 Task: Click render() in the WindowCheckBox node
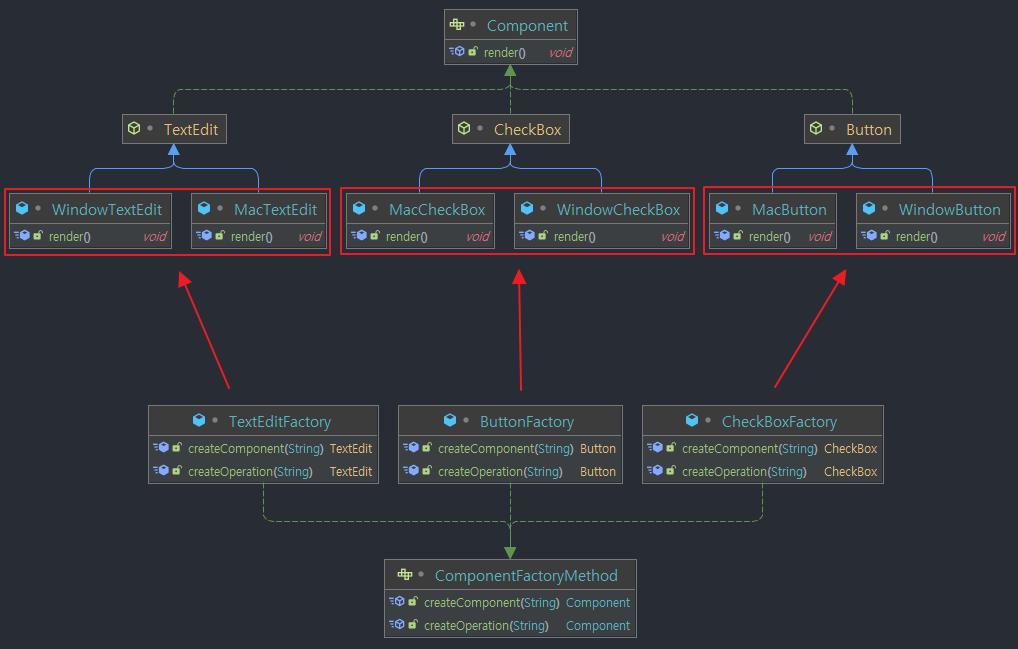point(575,237)
